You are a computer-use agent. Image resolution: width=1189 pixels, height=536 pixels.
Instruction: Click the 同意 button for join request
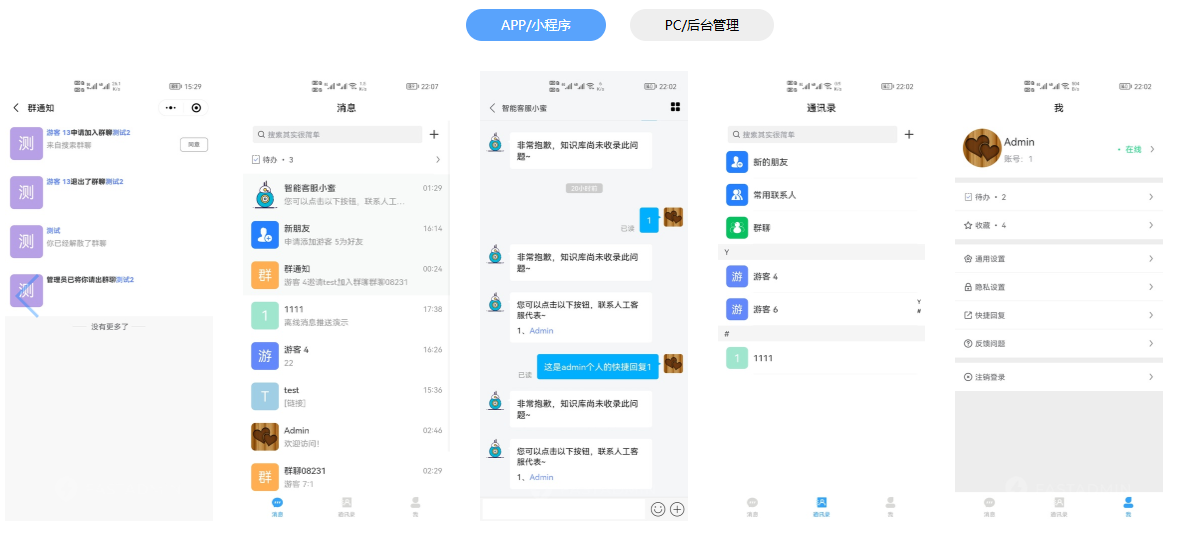click(x=194, y=145)
